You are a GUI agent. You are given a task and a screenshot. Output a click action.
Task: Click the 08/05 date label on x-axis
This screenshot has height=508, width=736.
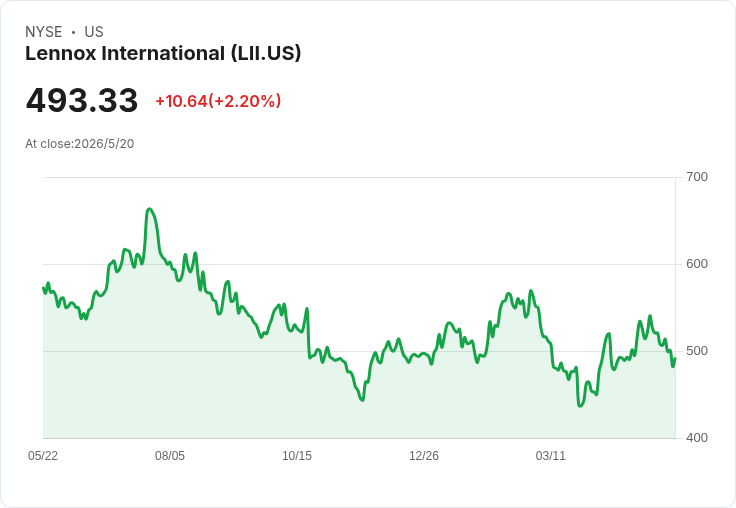point(170,456)
